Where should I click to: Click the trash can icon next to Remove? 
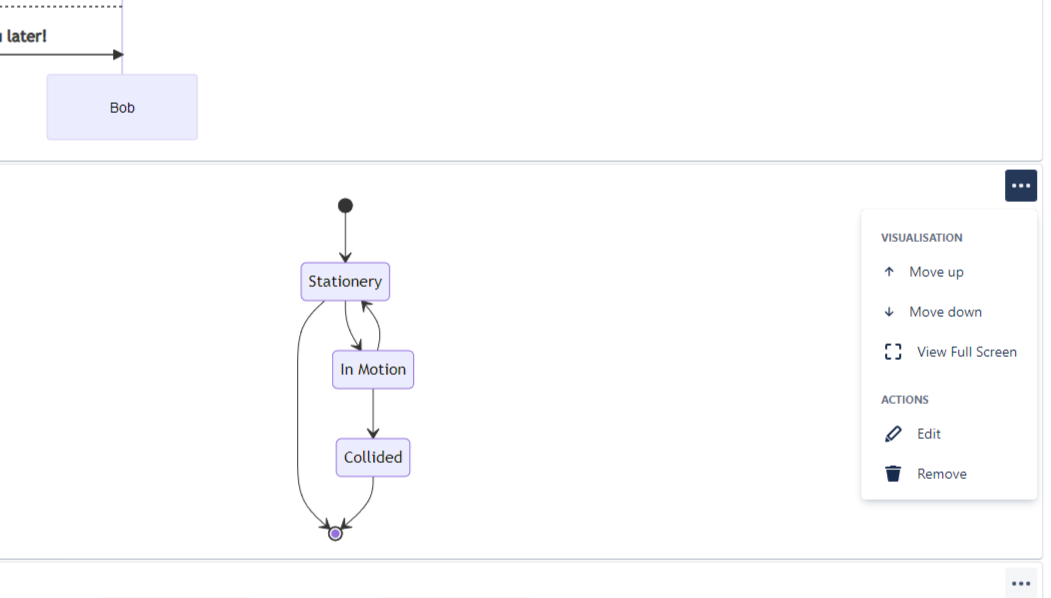point(893,474)
